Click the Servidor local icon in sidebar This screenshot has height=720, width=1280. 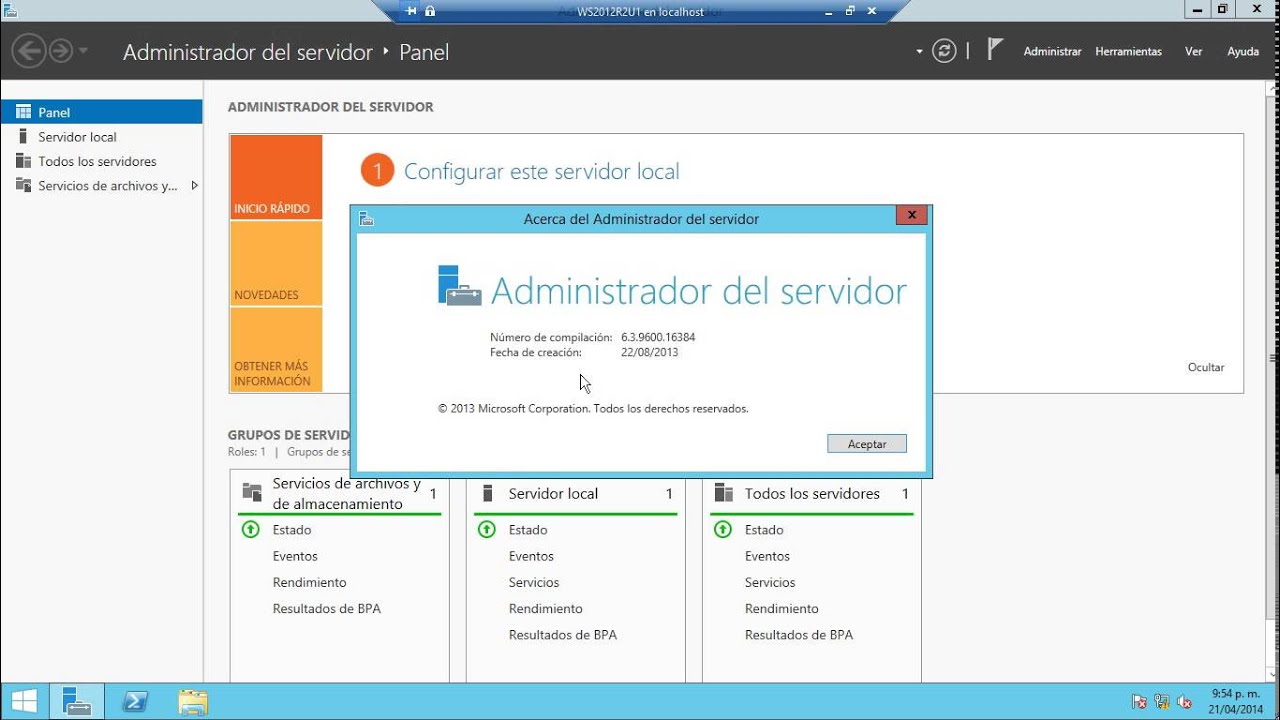23,136
